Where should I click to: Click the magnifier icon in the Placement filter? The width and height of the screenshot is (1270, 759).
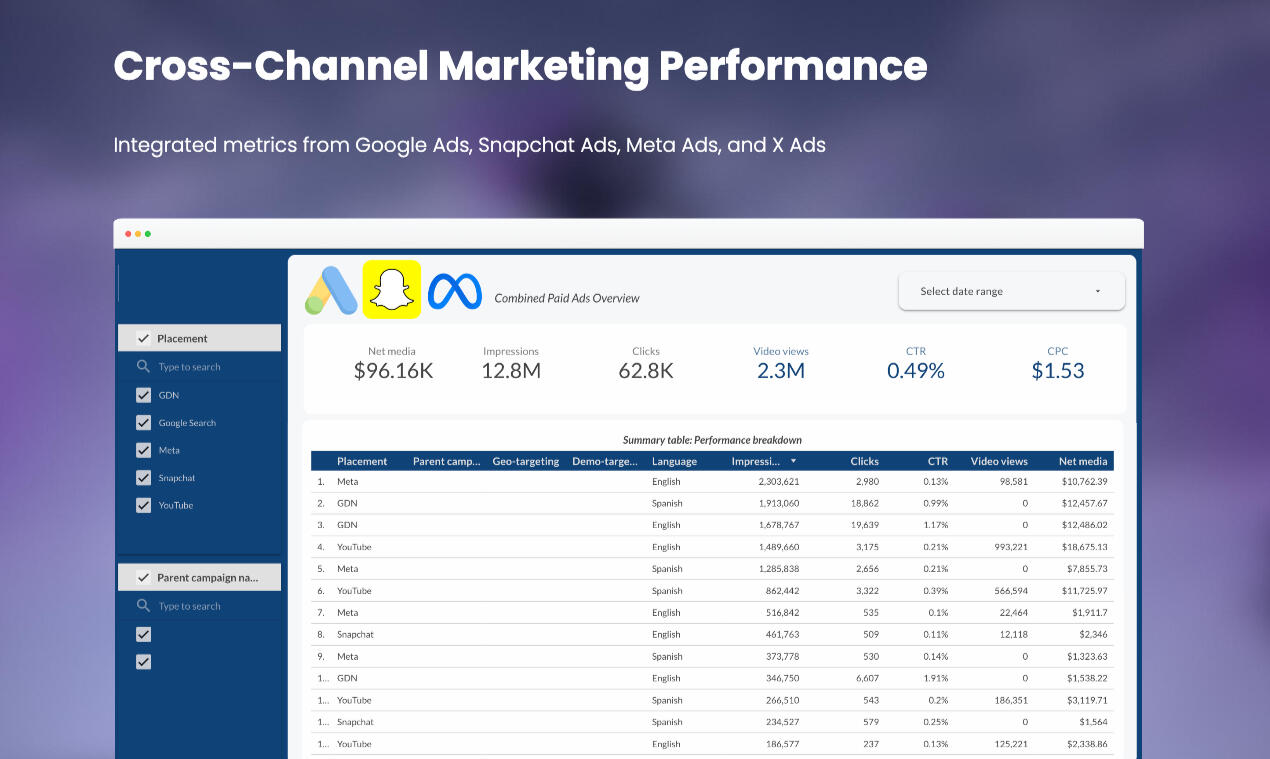(144, 367)
